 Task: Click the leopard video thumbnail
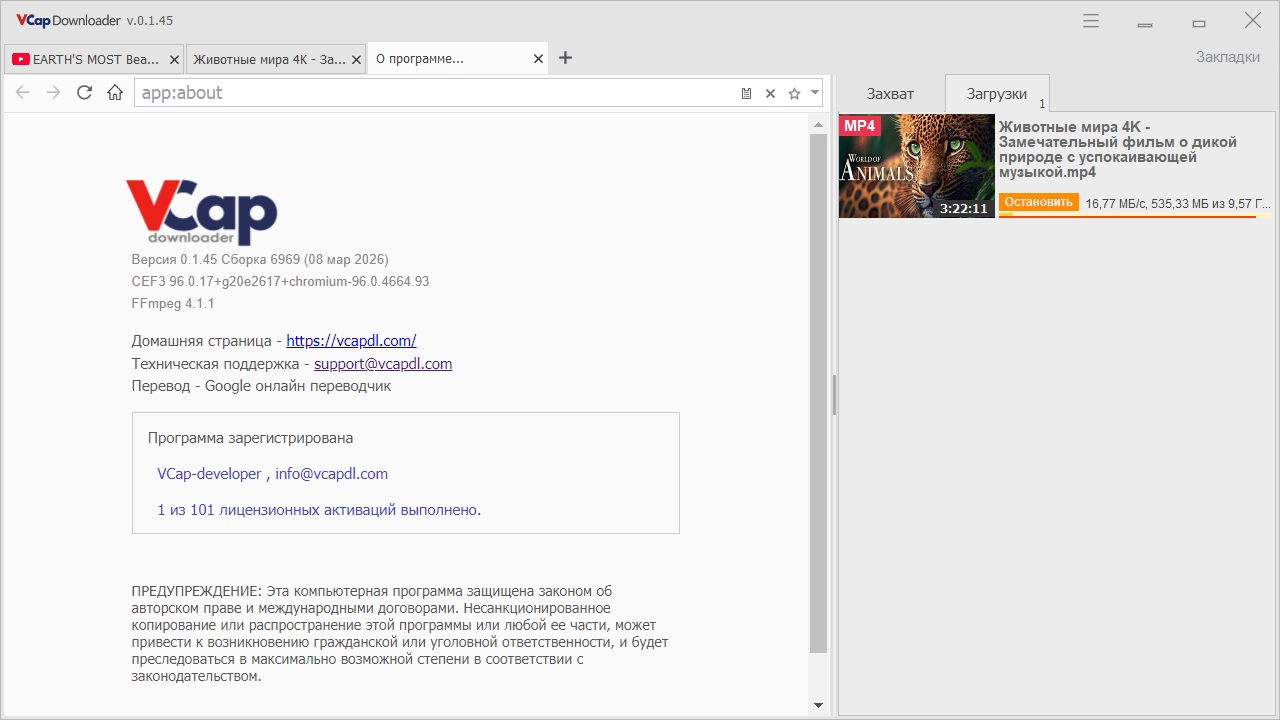tap(917, 166)
